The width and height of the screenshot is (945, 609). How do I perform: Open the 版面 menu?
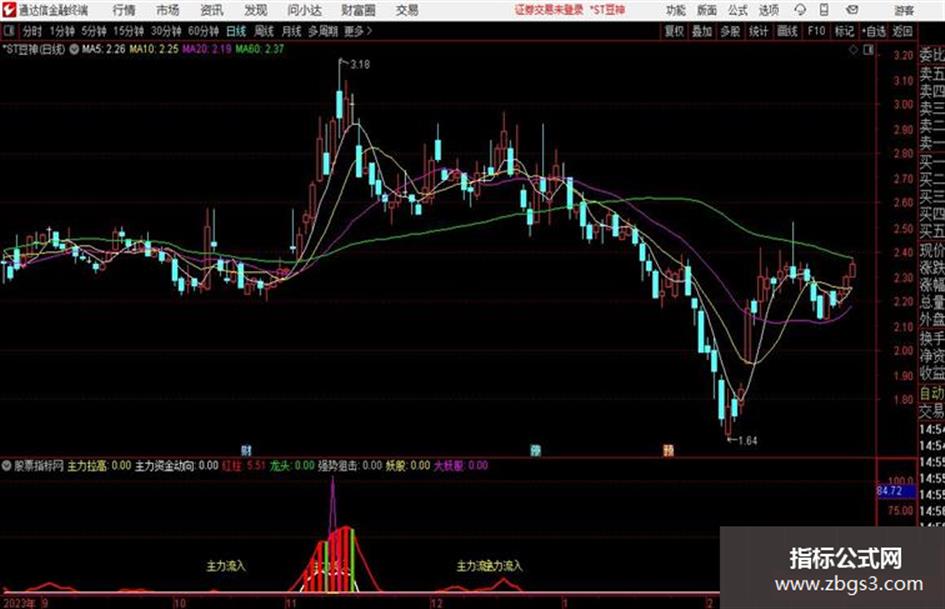707,10
